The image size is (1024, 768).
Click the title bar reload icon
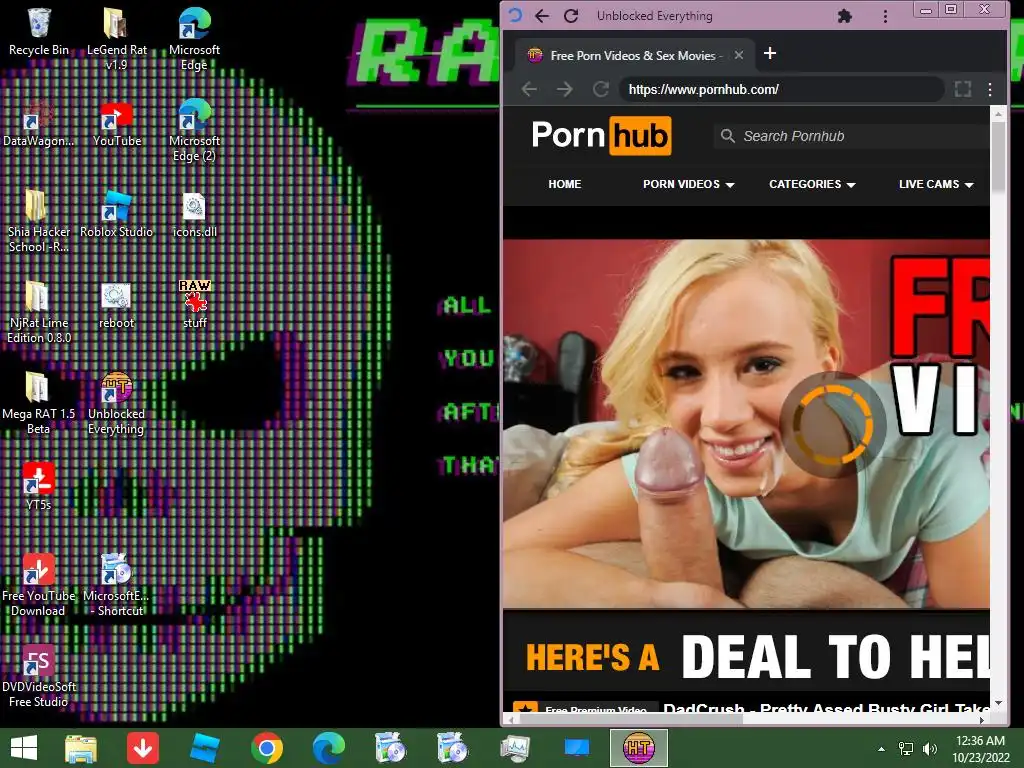pyautogui.click(x=571, y=16)
